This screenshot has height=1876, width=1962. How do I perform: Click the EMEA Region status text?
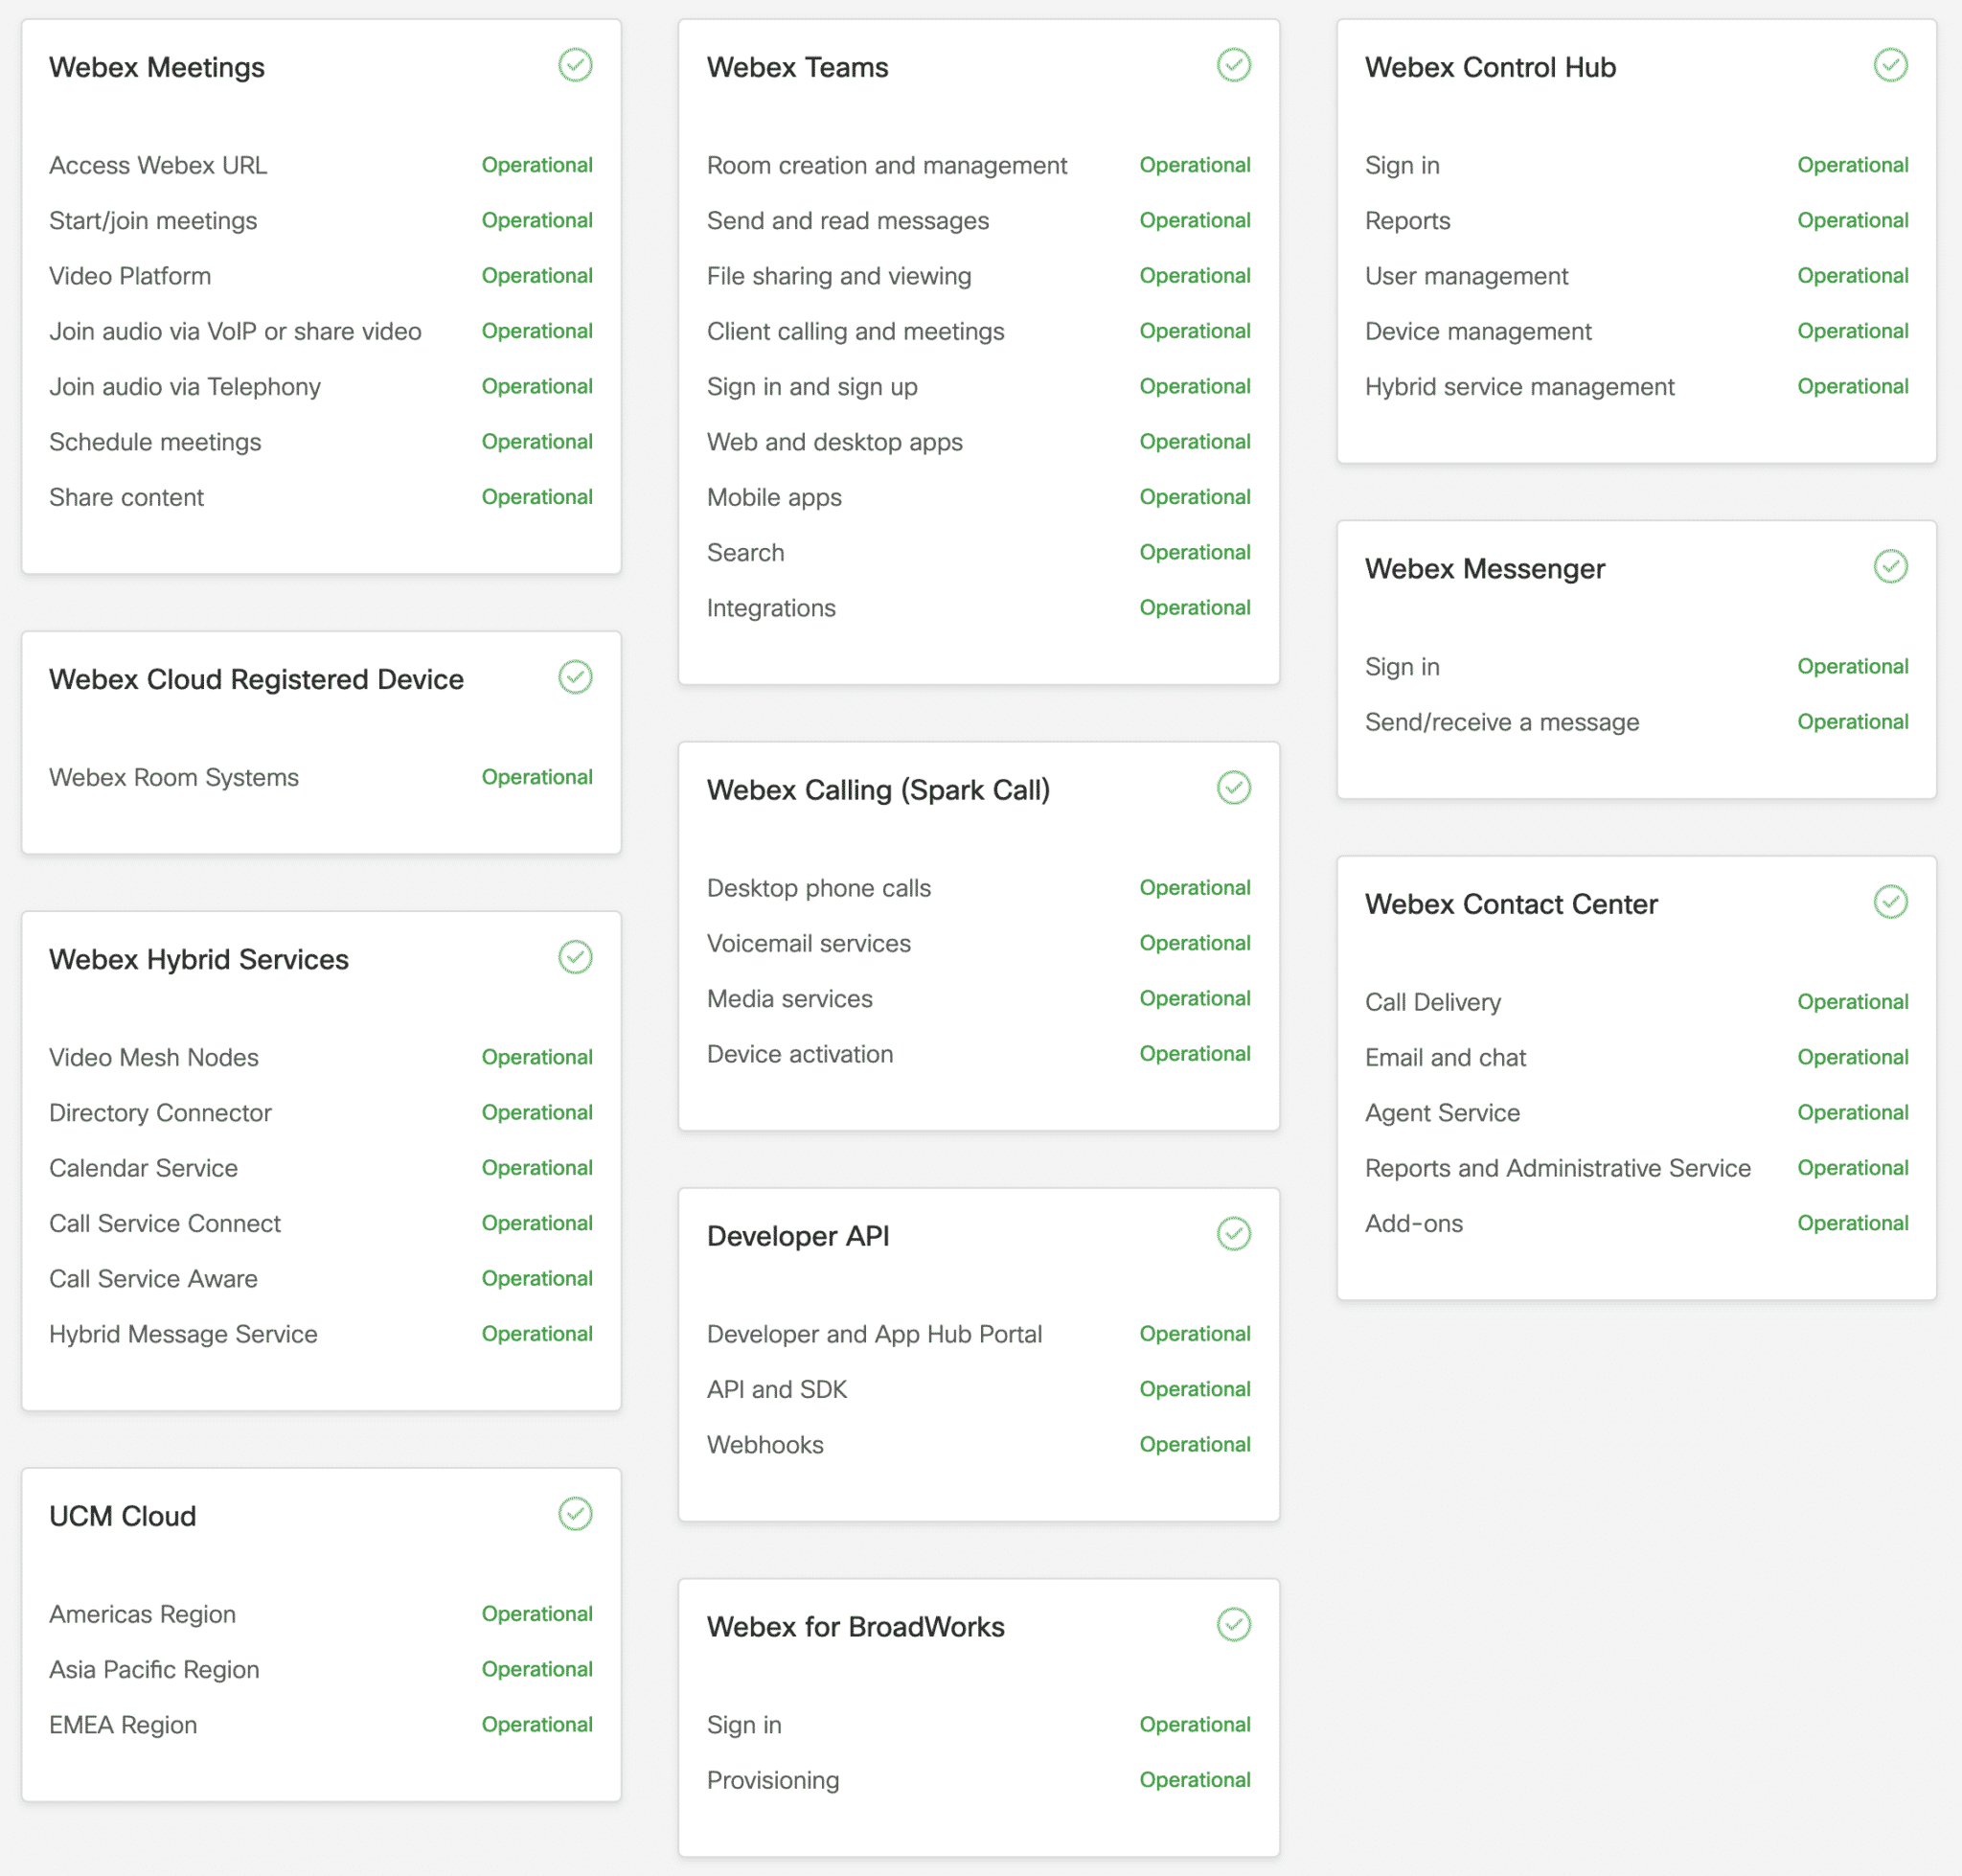coord(537,1724)
